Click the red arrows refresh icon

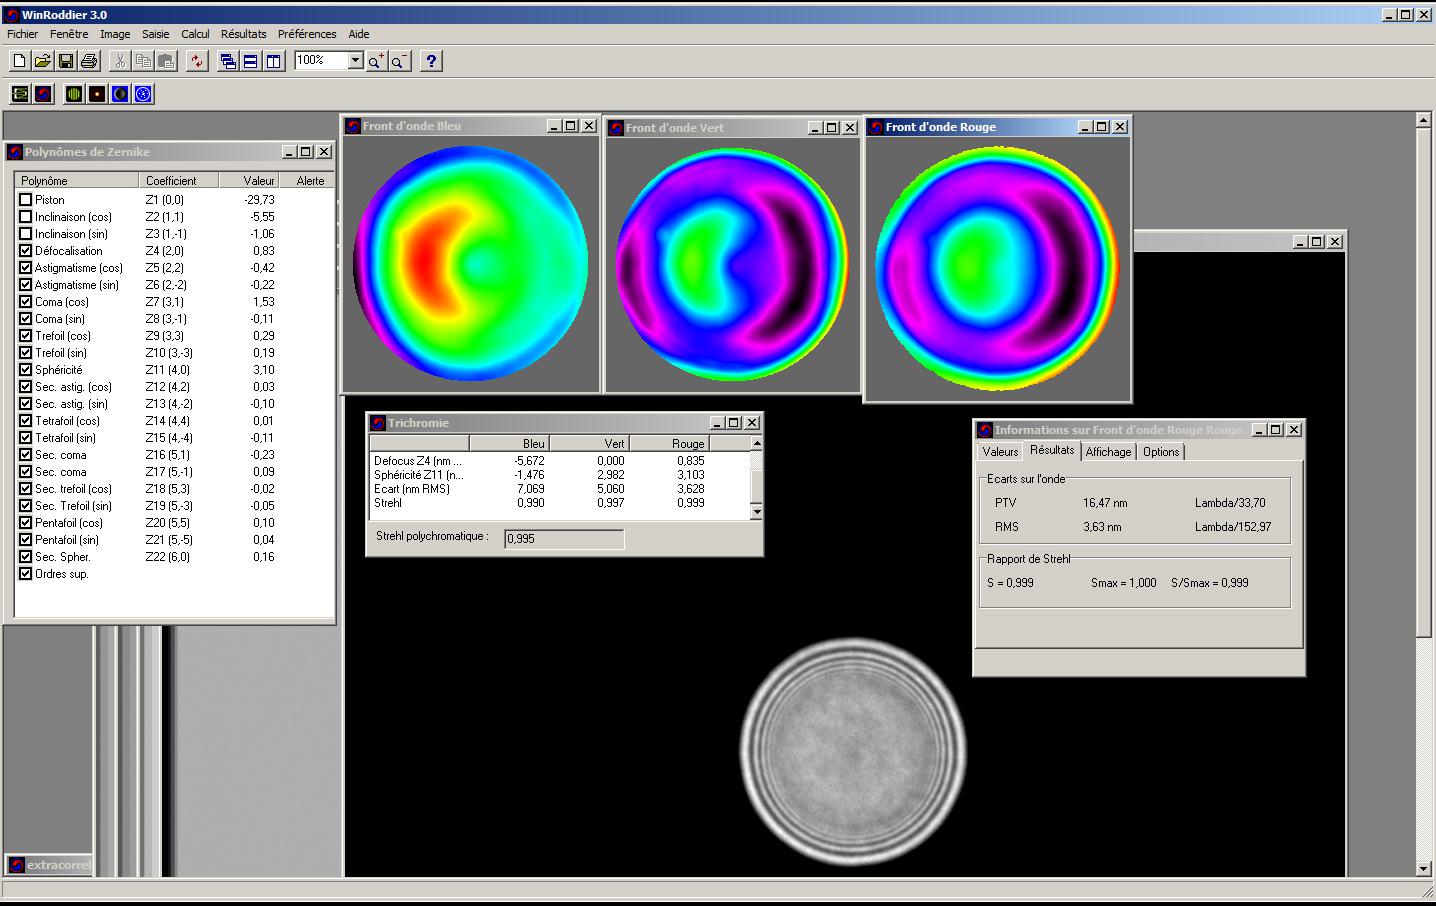tap(197, 61)
